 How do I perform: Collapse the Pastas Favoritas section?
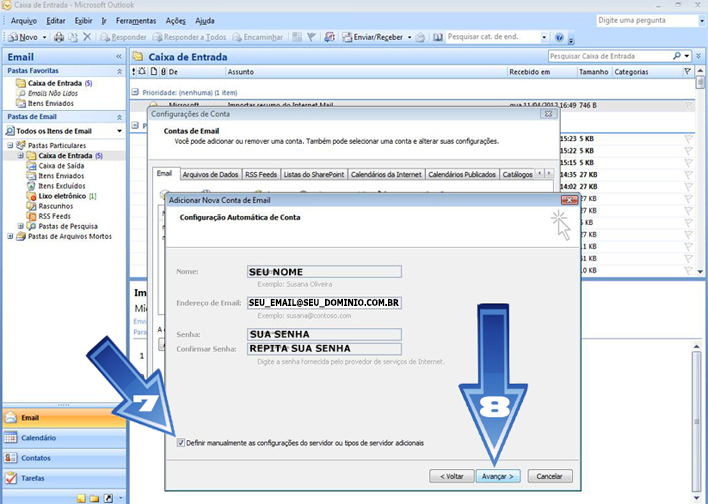(x=119, y=71)
